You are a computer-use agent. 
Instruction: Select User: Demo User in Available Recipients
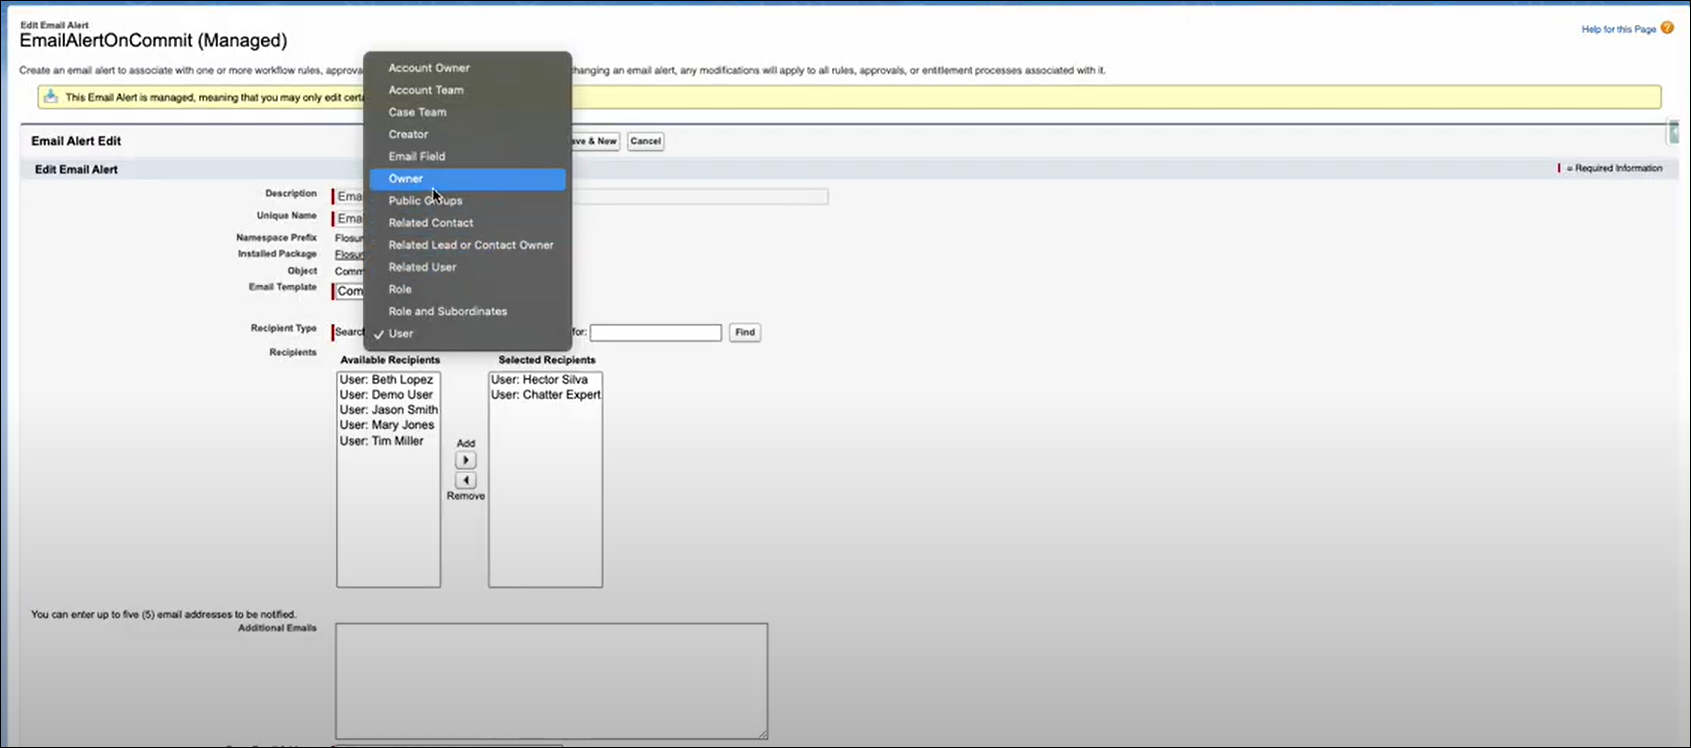point(386,395)
